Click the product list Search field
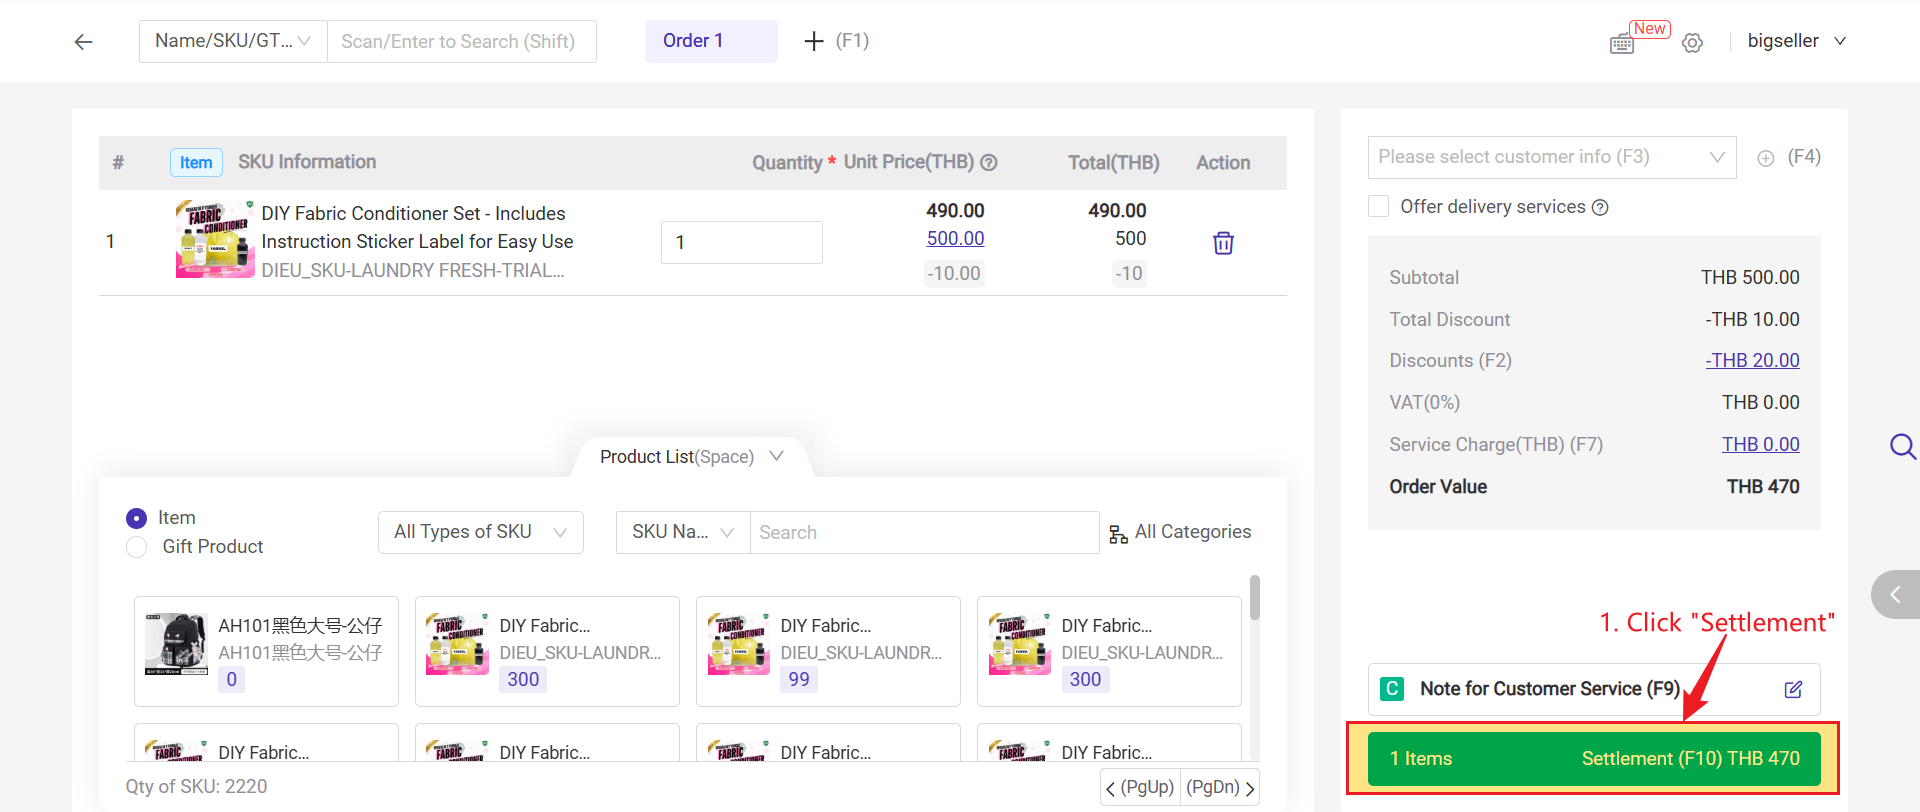Screen dimensions: 1920x812 [x=925, y=532]
